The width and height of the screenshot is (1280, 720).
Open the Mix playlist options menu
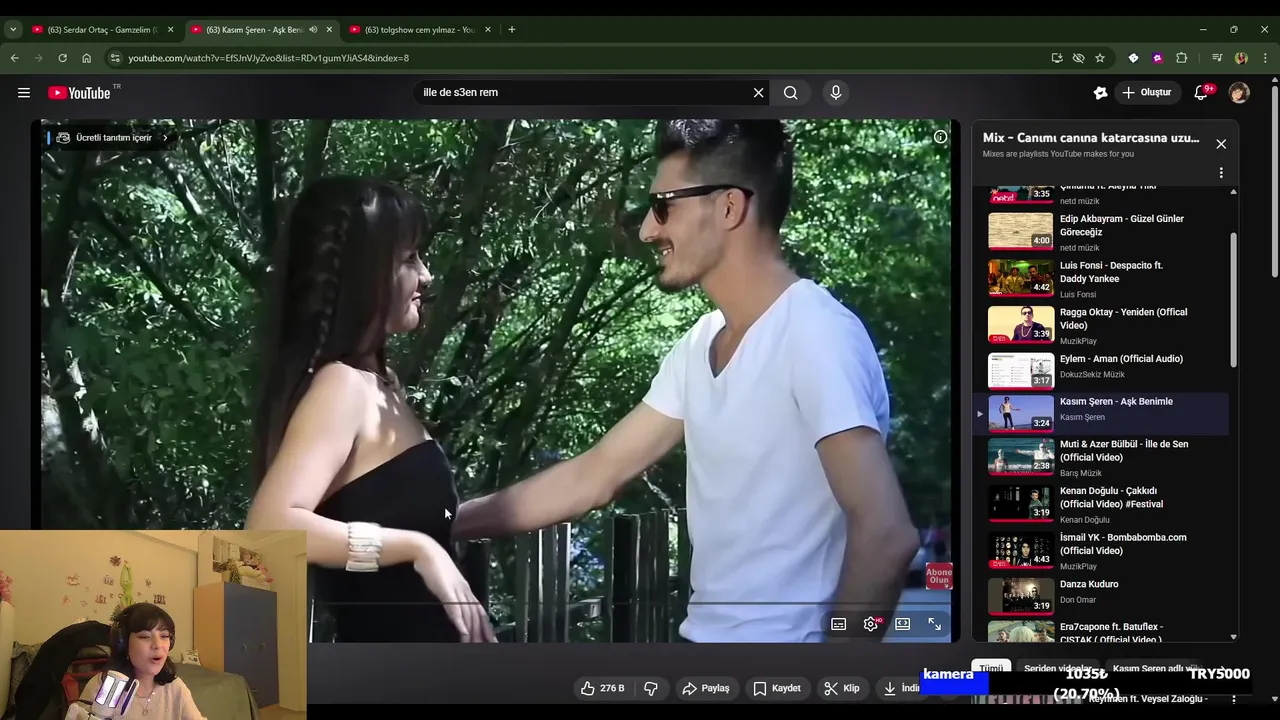tap(1221, 173)
